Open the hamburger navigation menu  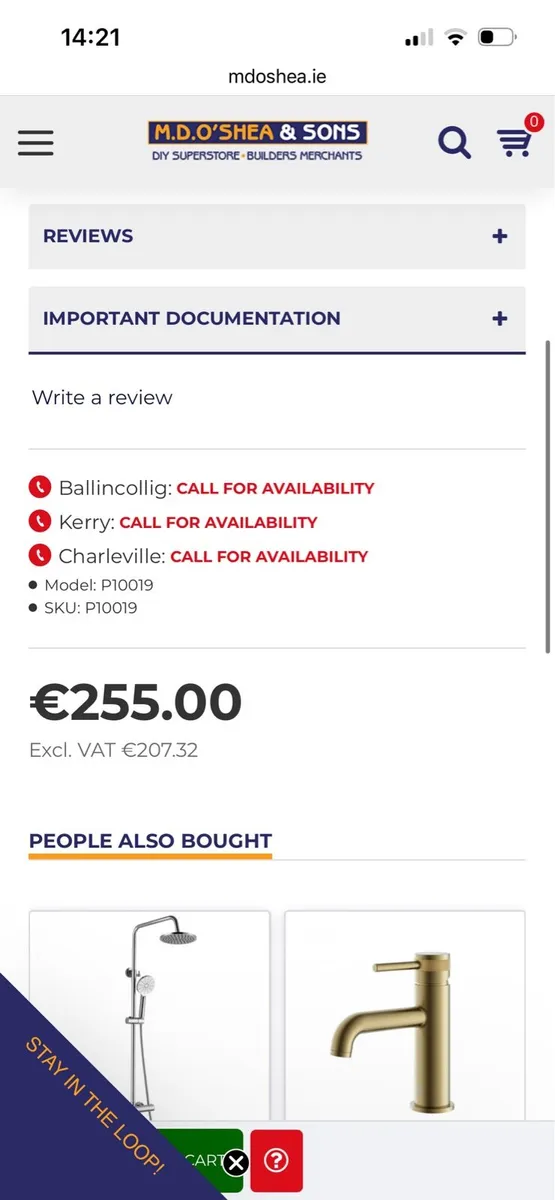click(35, 143)
